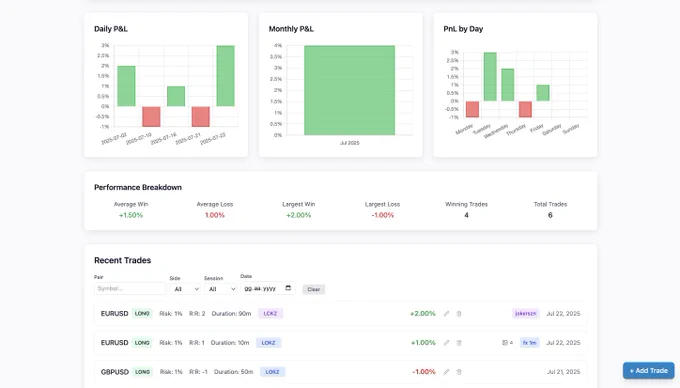Select 'Duration: 90m' on EURUSD trade
The width and height of the screenshot is (680, 388).
tap(231, 313)
